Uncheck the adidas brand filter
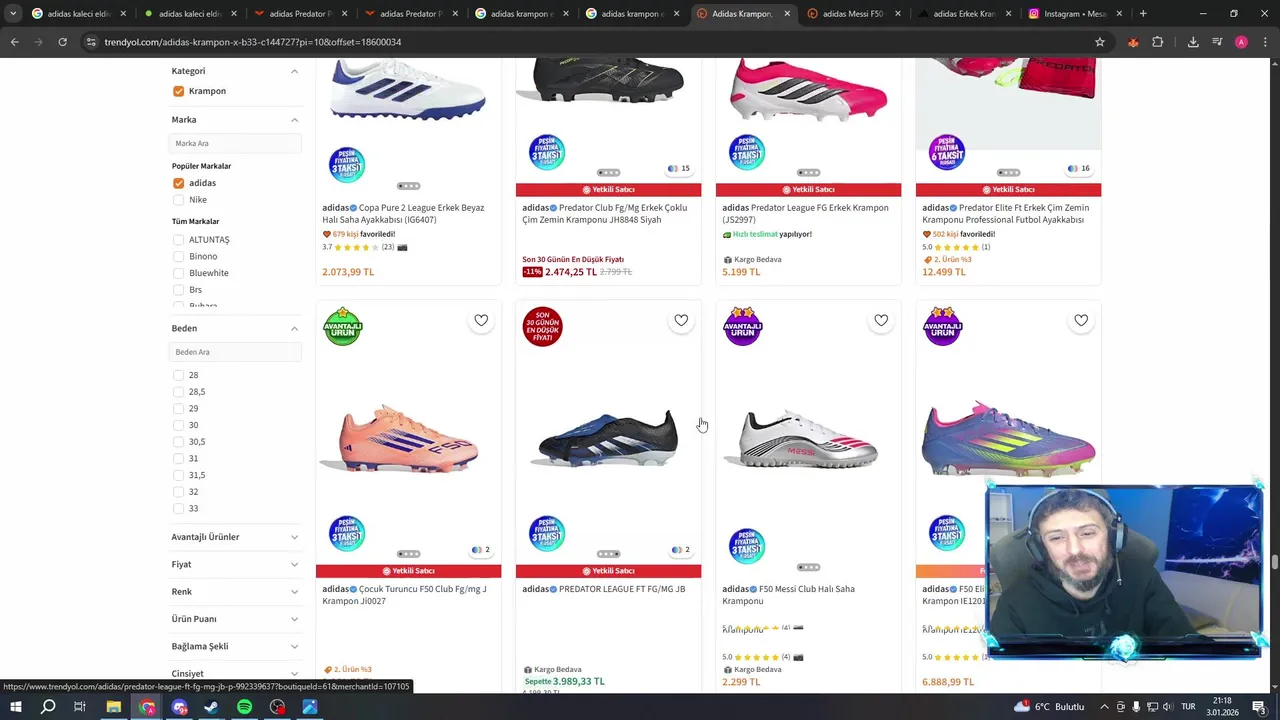1280x720 pixels. tap(178, 183)
